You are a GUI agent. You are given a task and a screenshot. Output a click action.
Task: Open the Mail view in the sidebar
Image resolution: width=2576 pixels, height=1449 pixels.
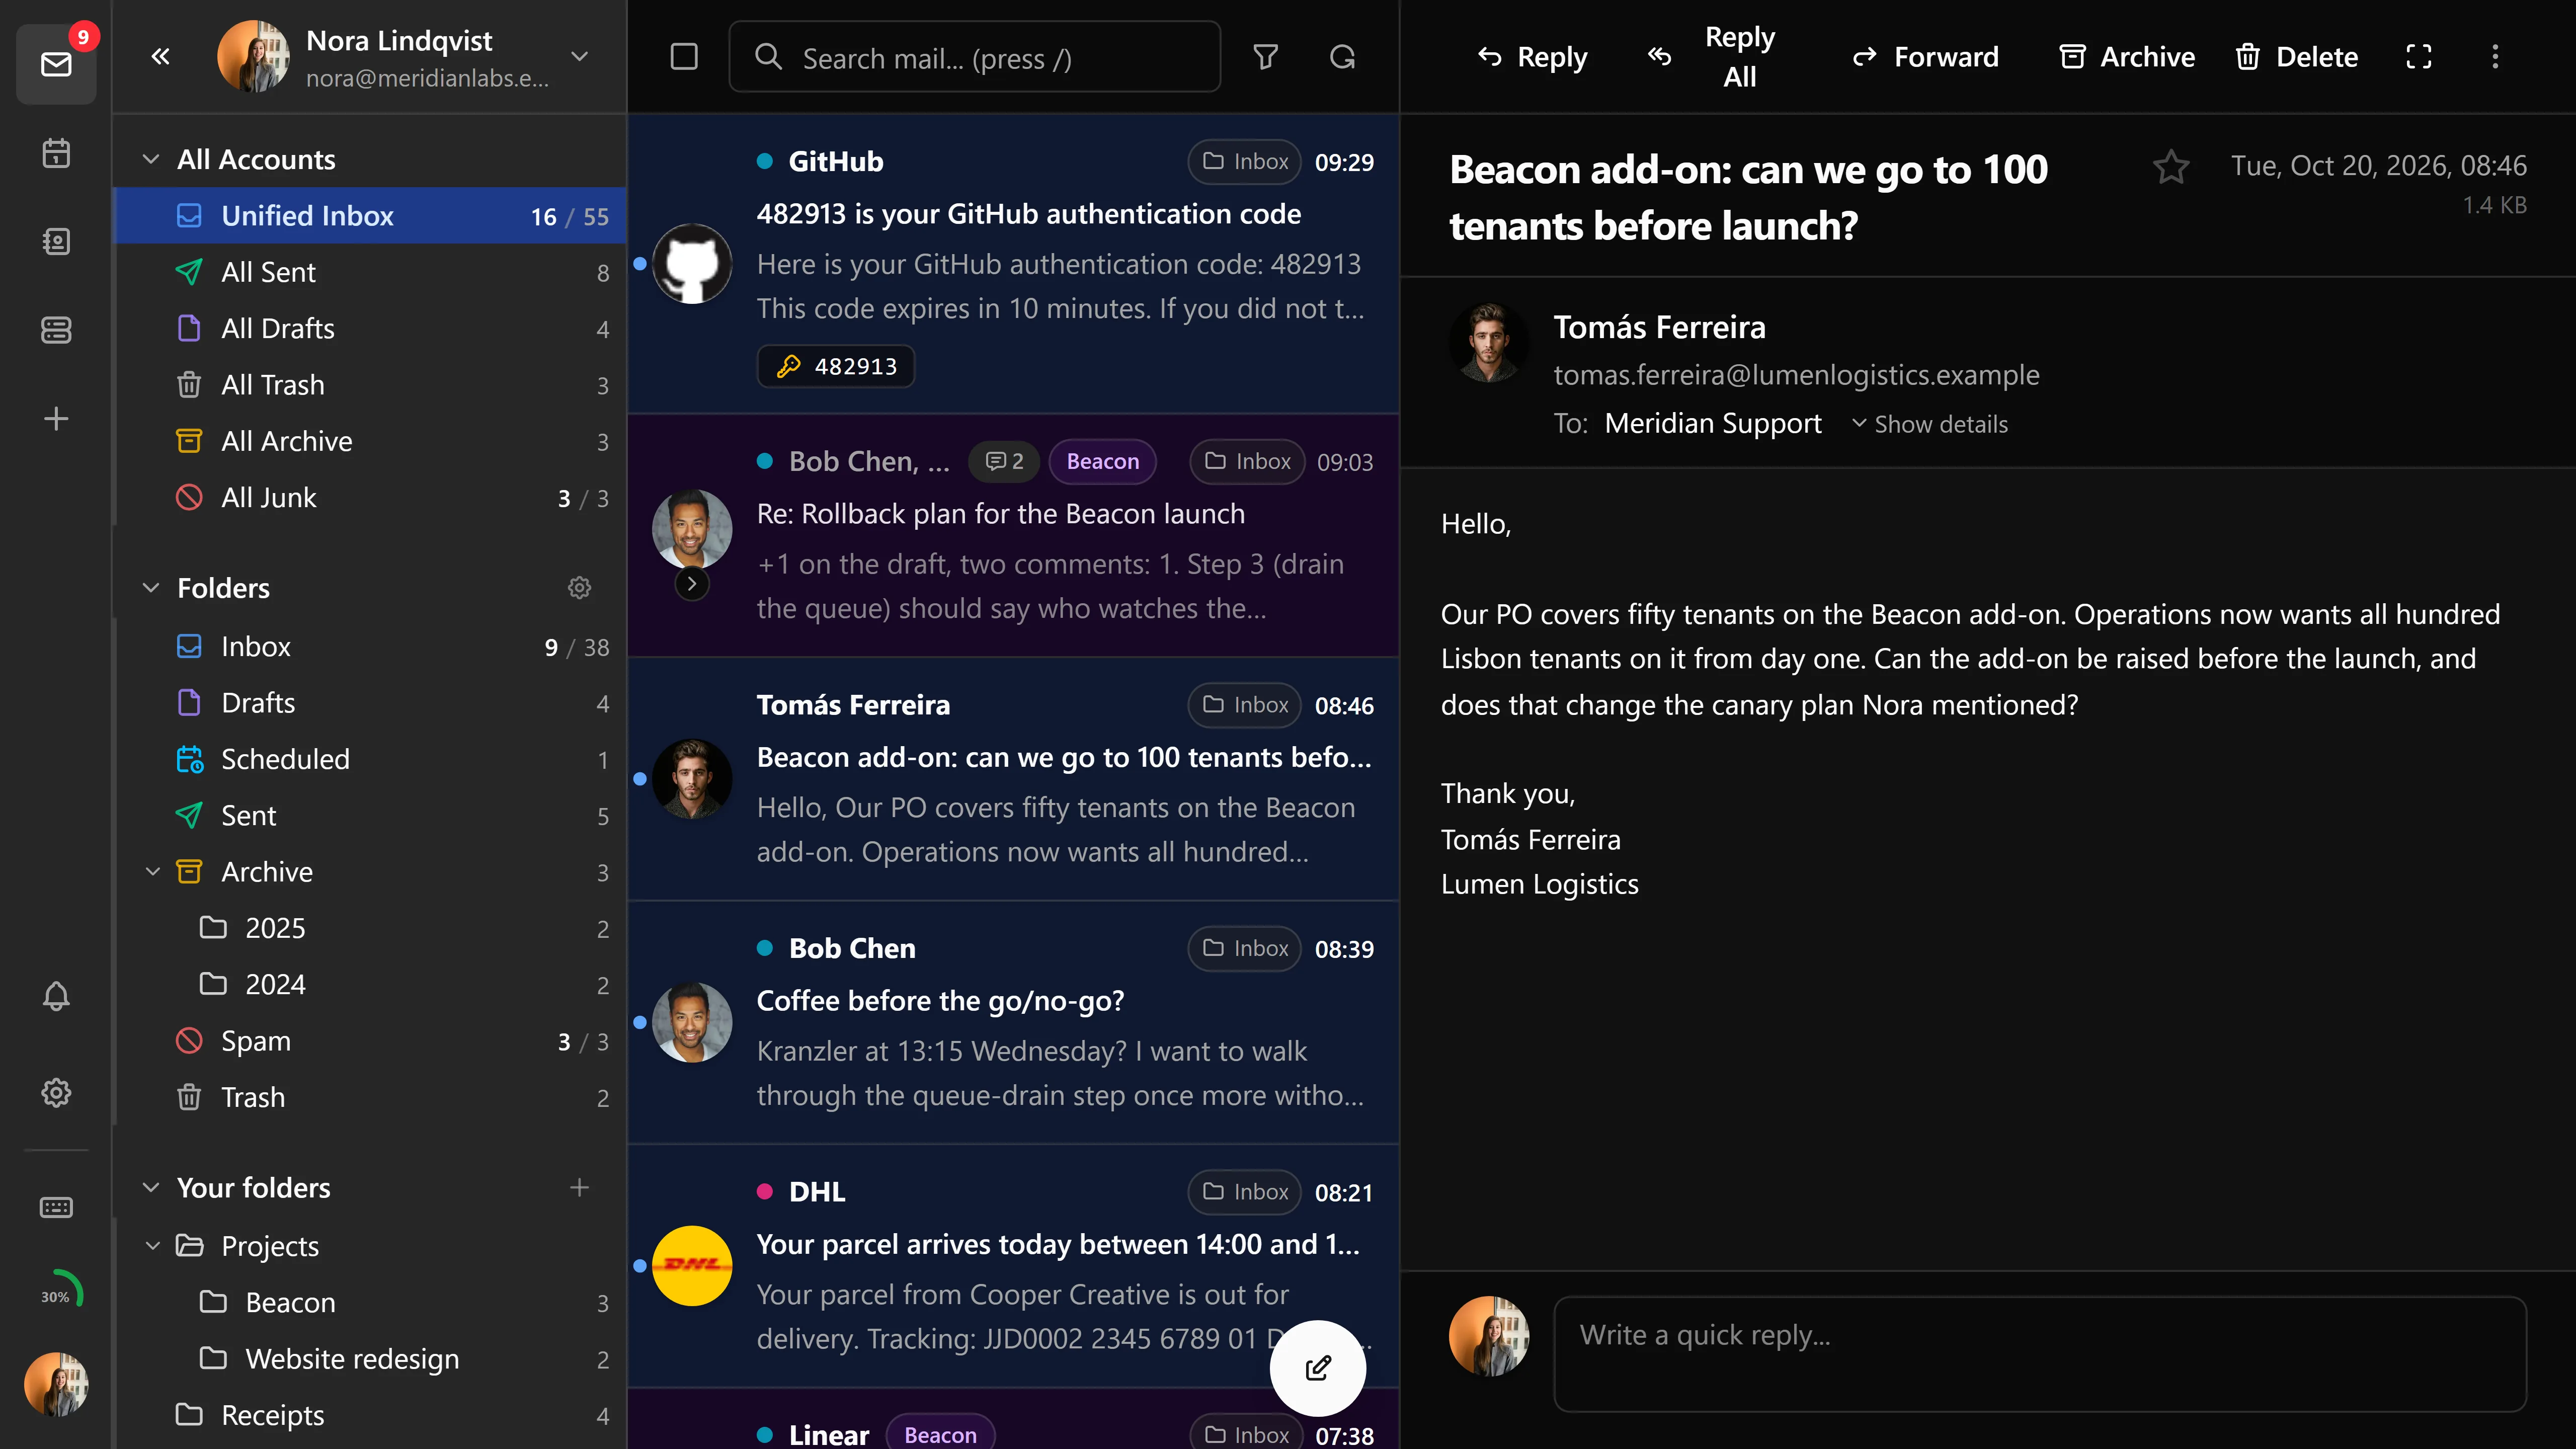coord(56,64)
